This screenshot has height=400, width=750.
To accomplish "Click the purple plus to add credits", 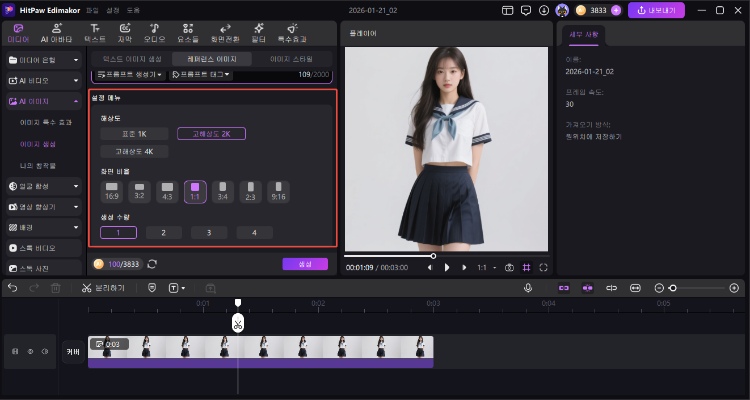I will (x=616, y=10).
